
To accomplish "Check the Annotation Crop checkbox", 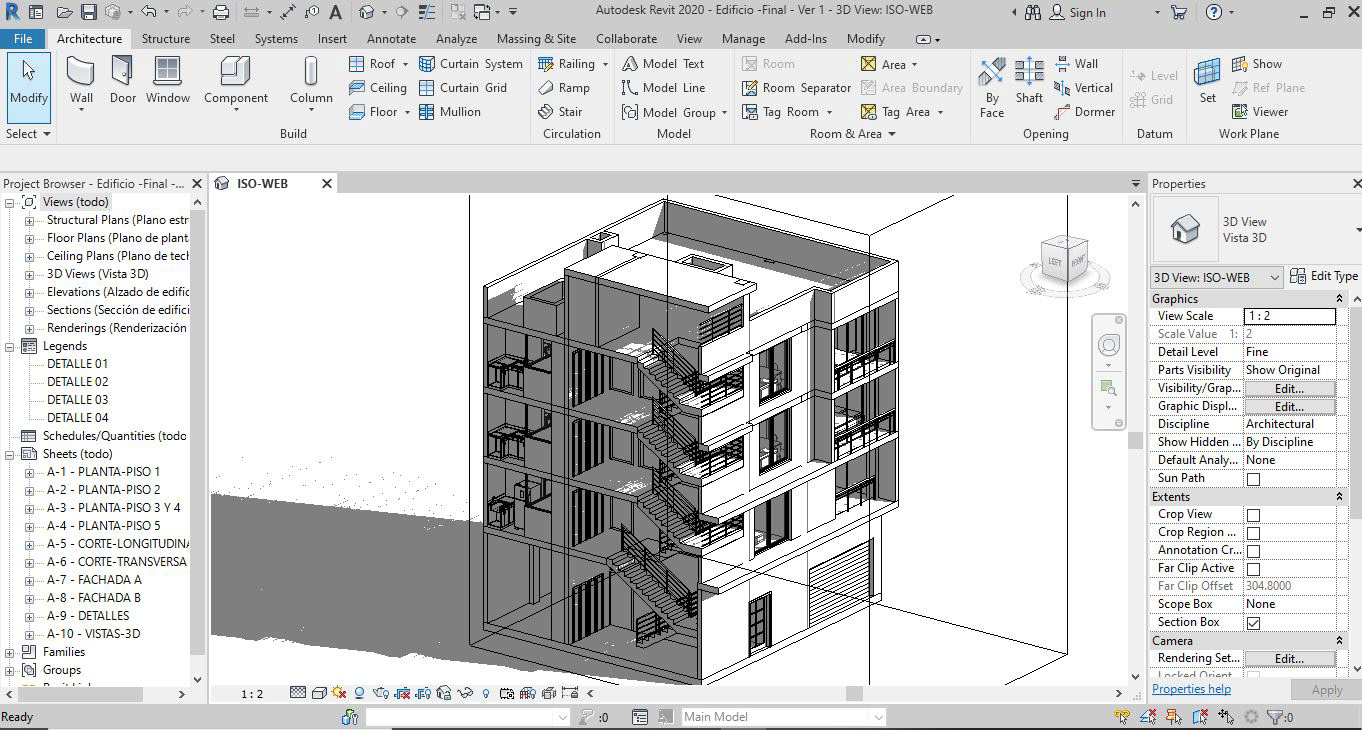I will (1253, 551).
